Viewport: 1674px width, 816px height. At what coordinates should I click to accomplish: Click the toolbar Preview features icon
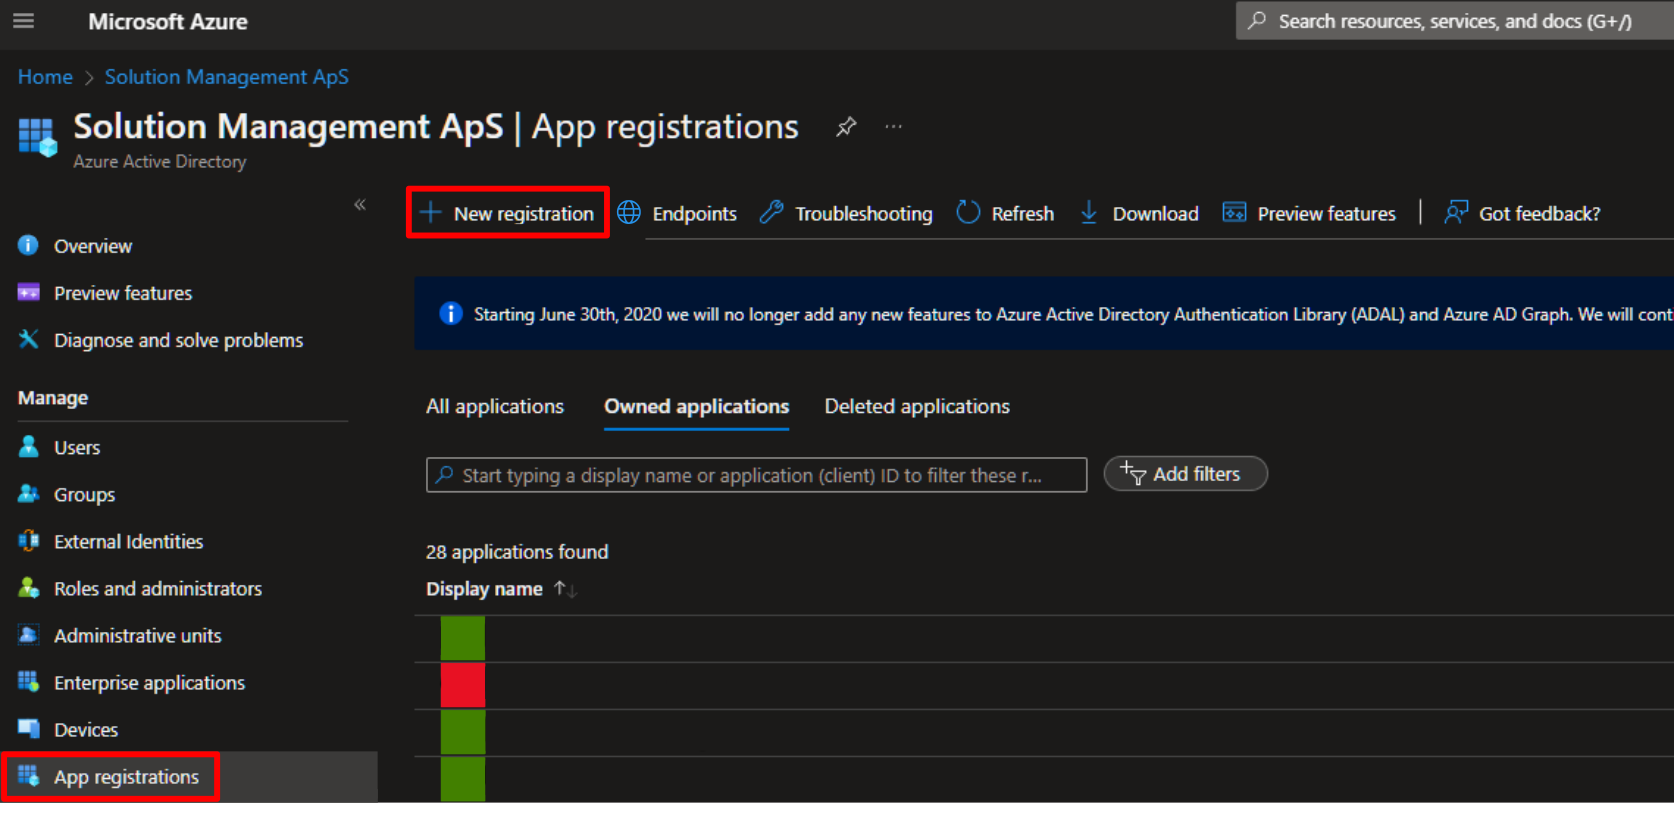point(1234,212)
